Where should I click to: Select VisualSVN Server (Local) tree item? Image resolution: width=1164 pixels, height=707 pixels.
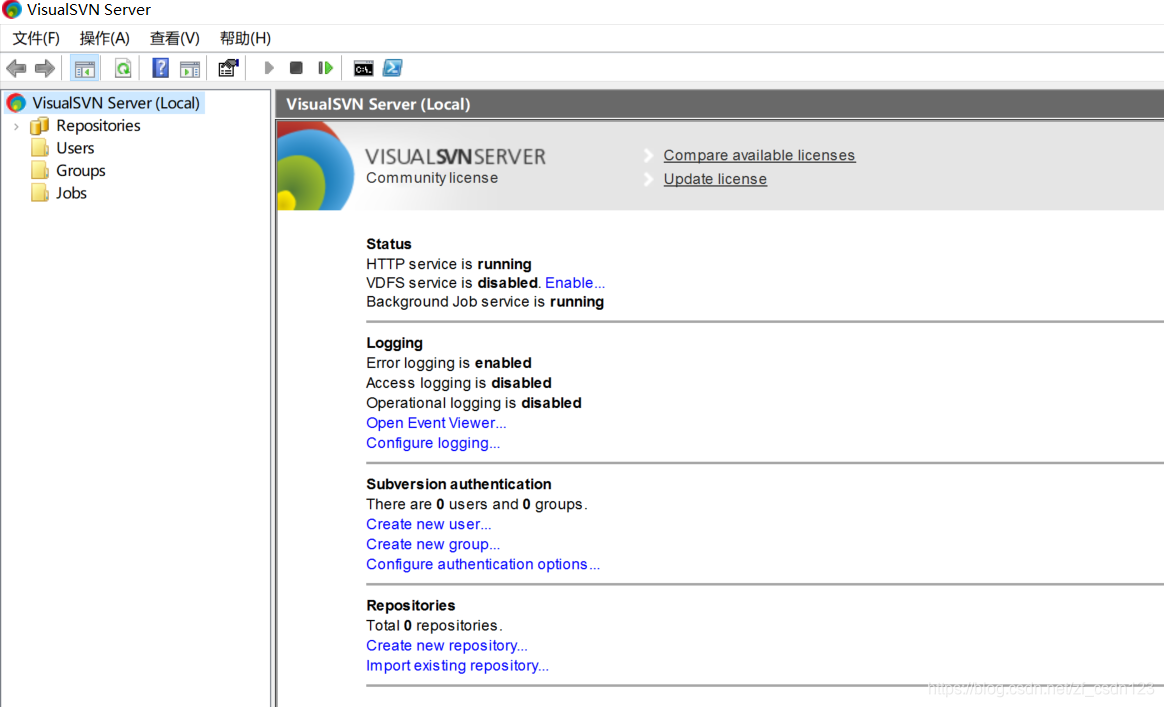(116, 102)
